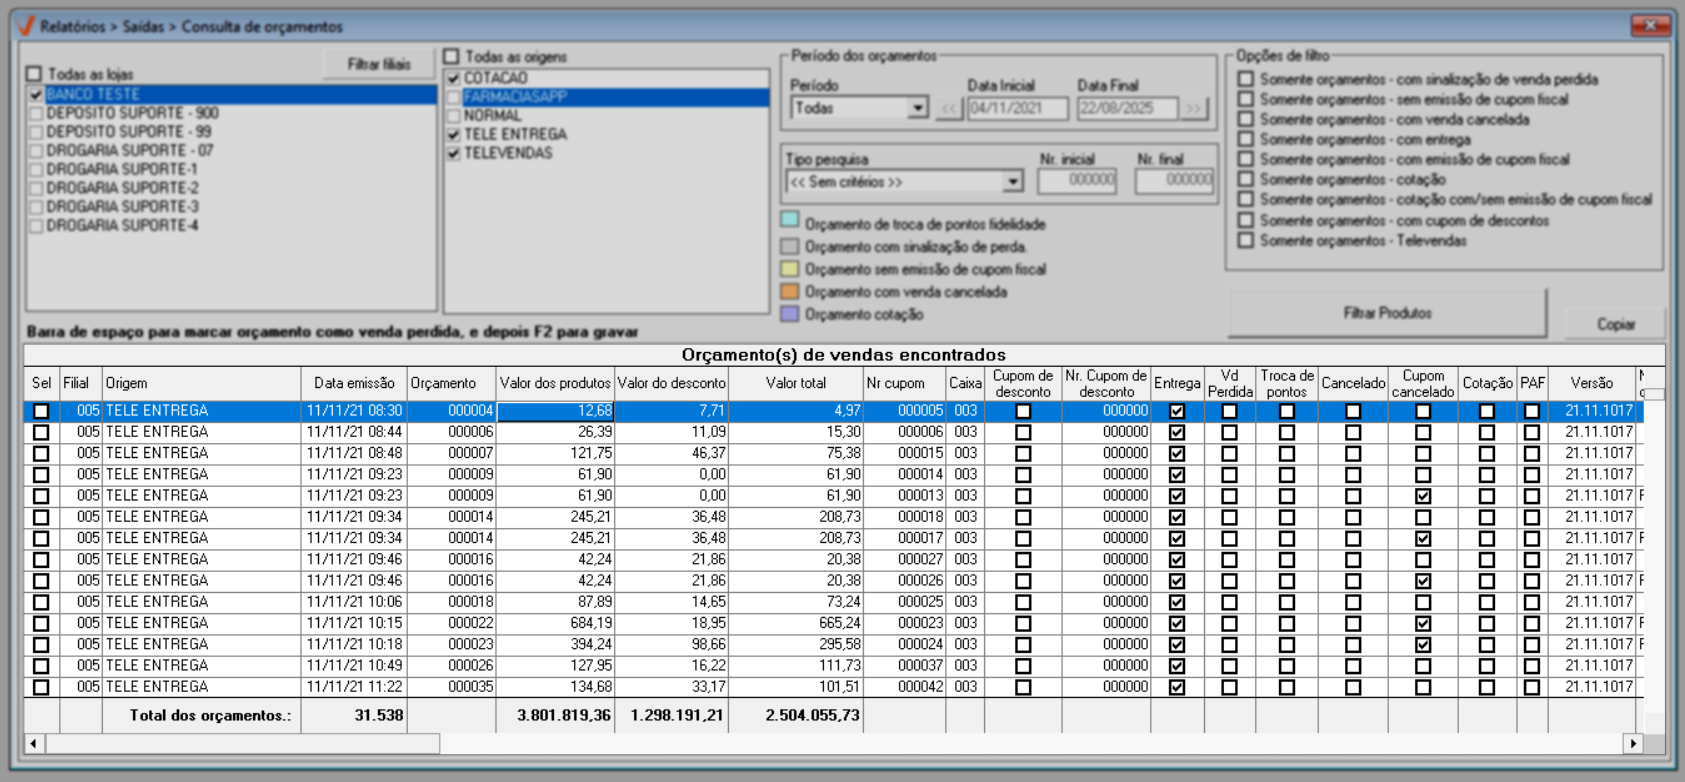This screenshot has width=1685, height=782.
Task: Click the orange 'venda cancelada' color legend
Action: coord(790,292)
